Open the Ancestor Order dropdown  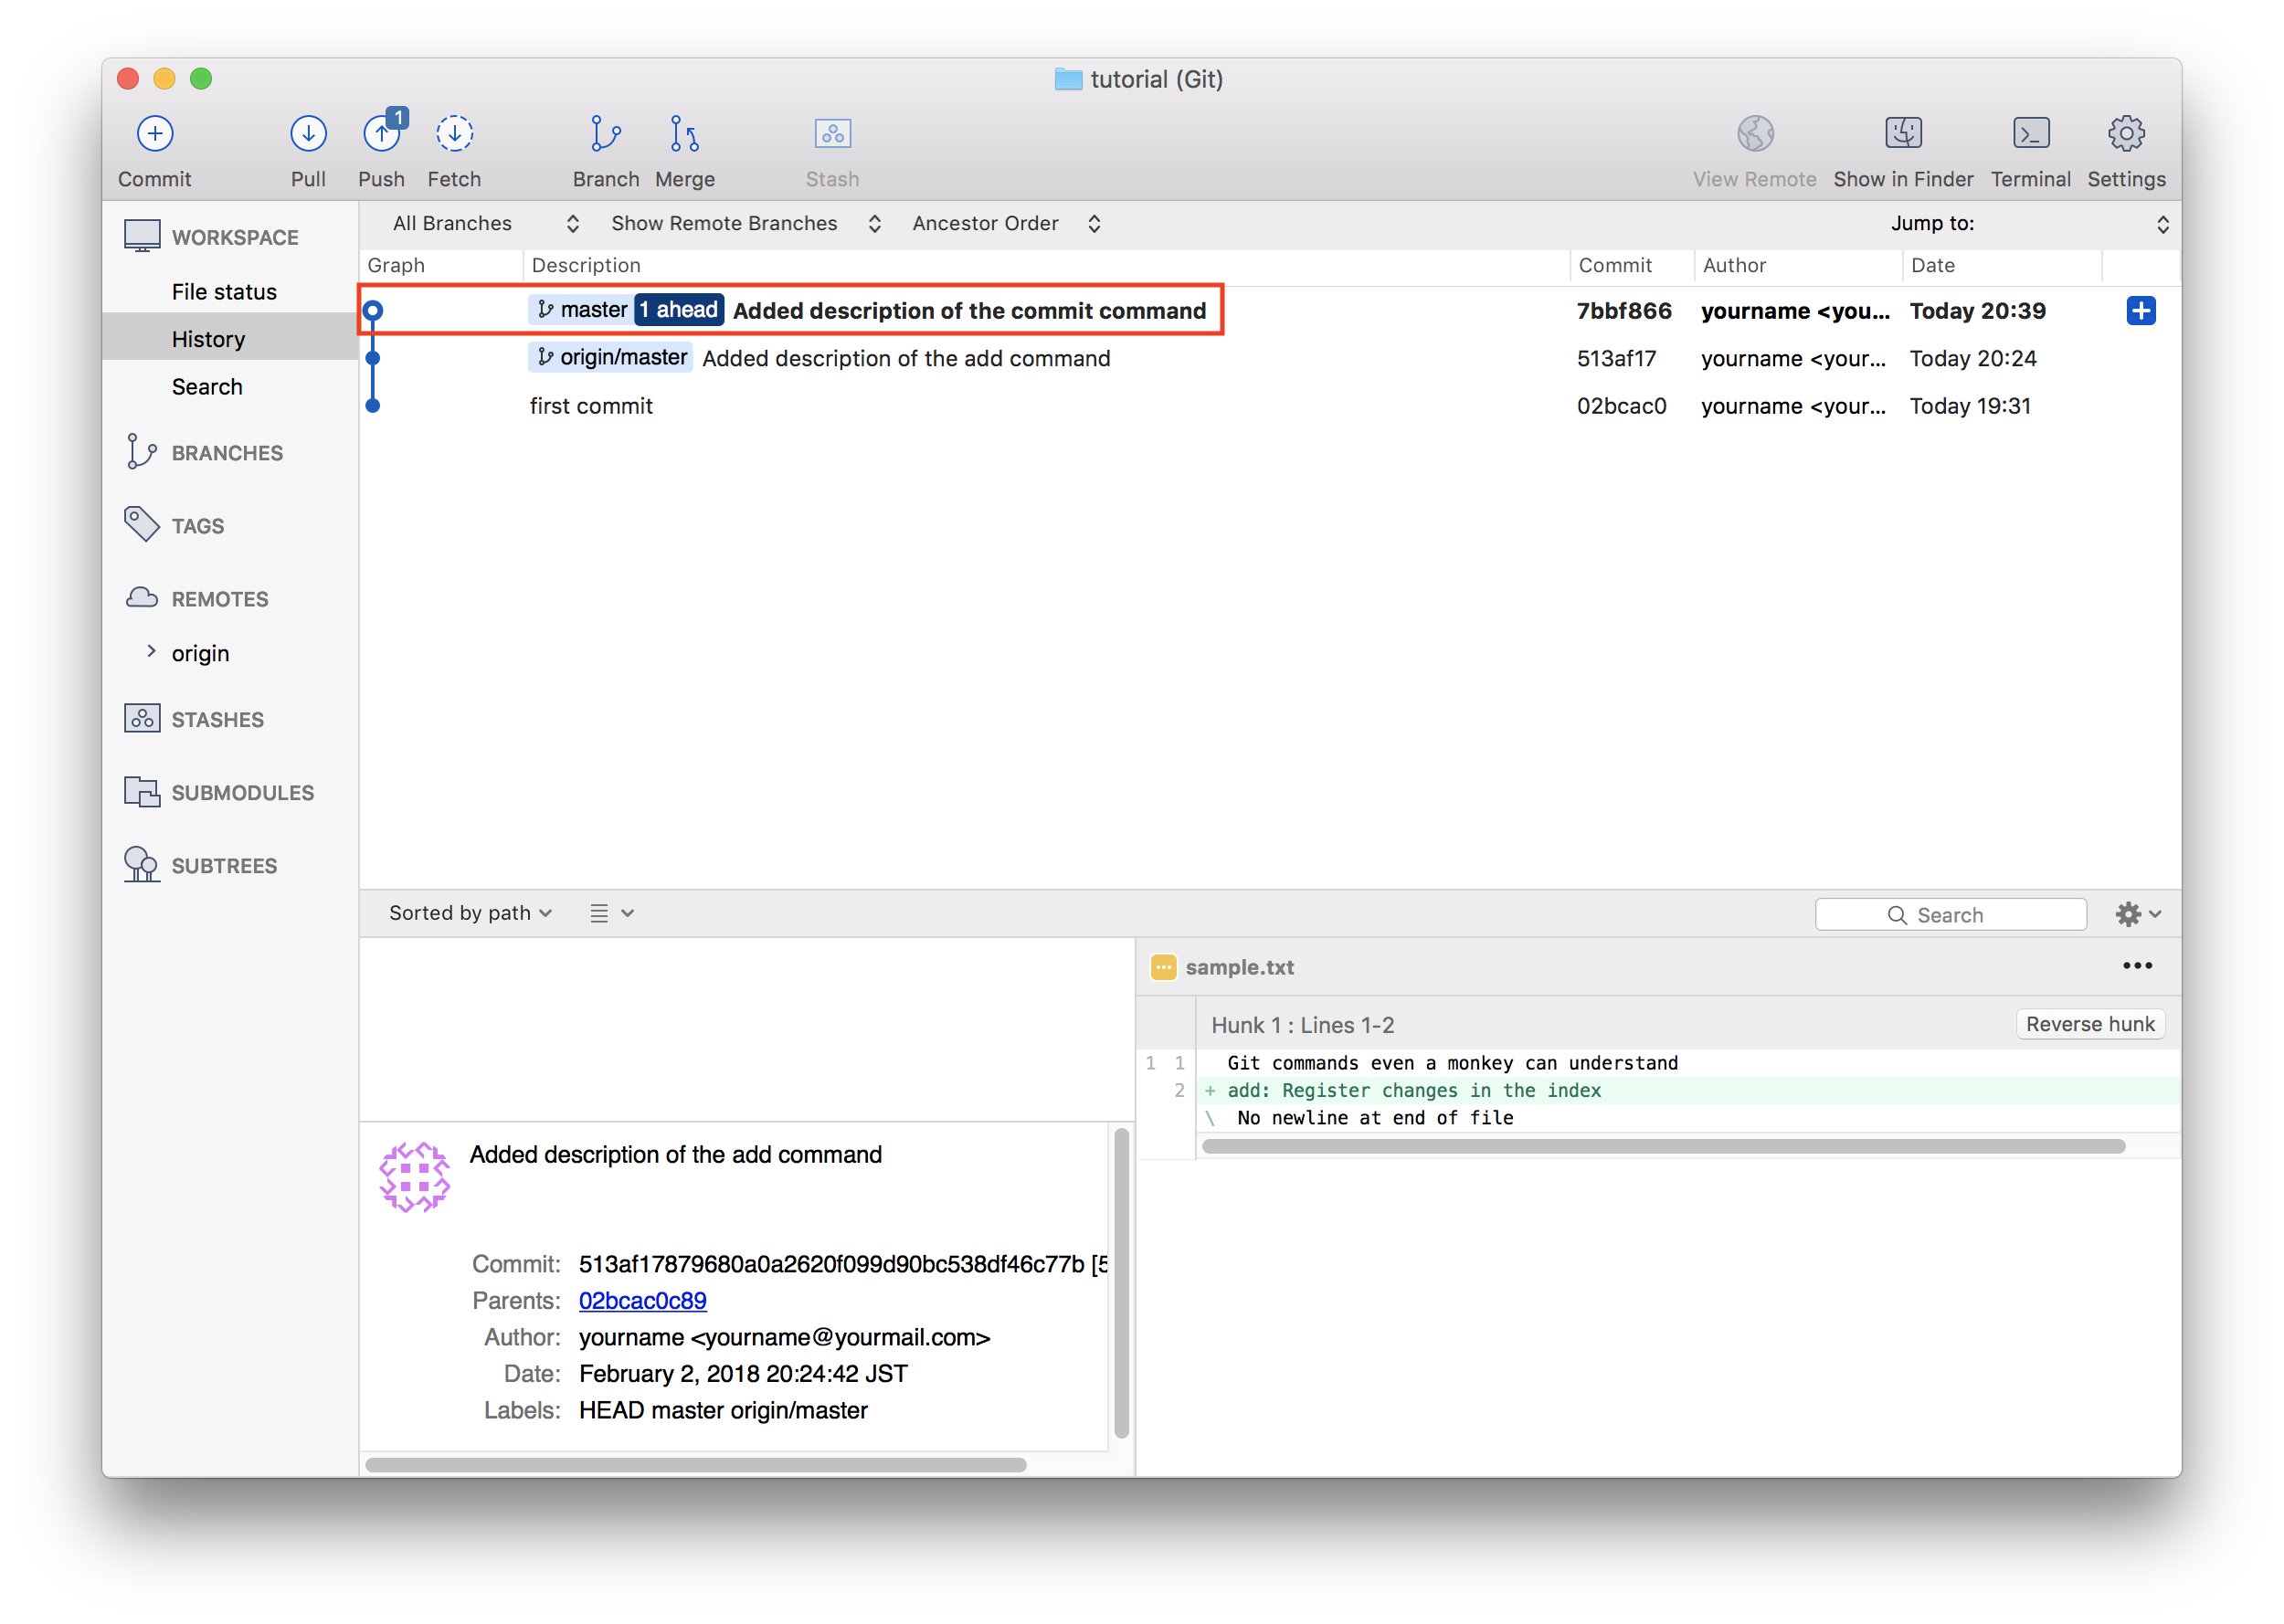click(x=1006, y=224)
